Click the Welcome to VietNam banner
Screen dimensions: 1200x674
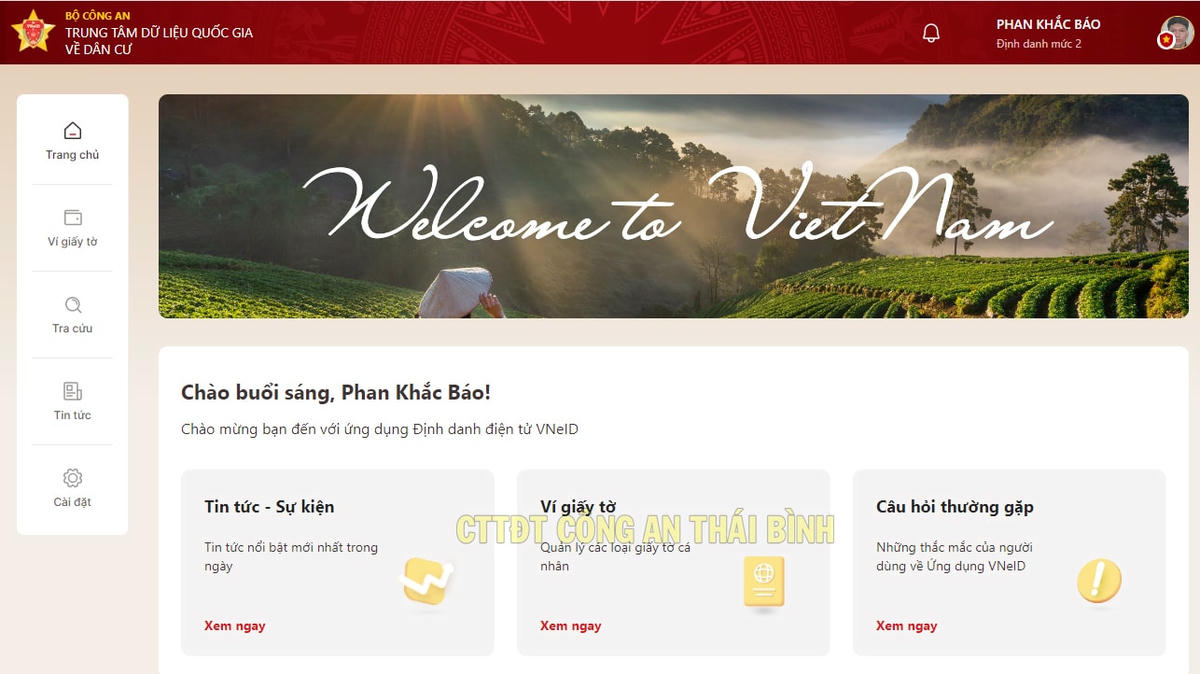tap(674, 206)
